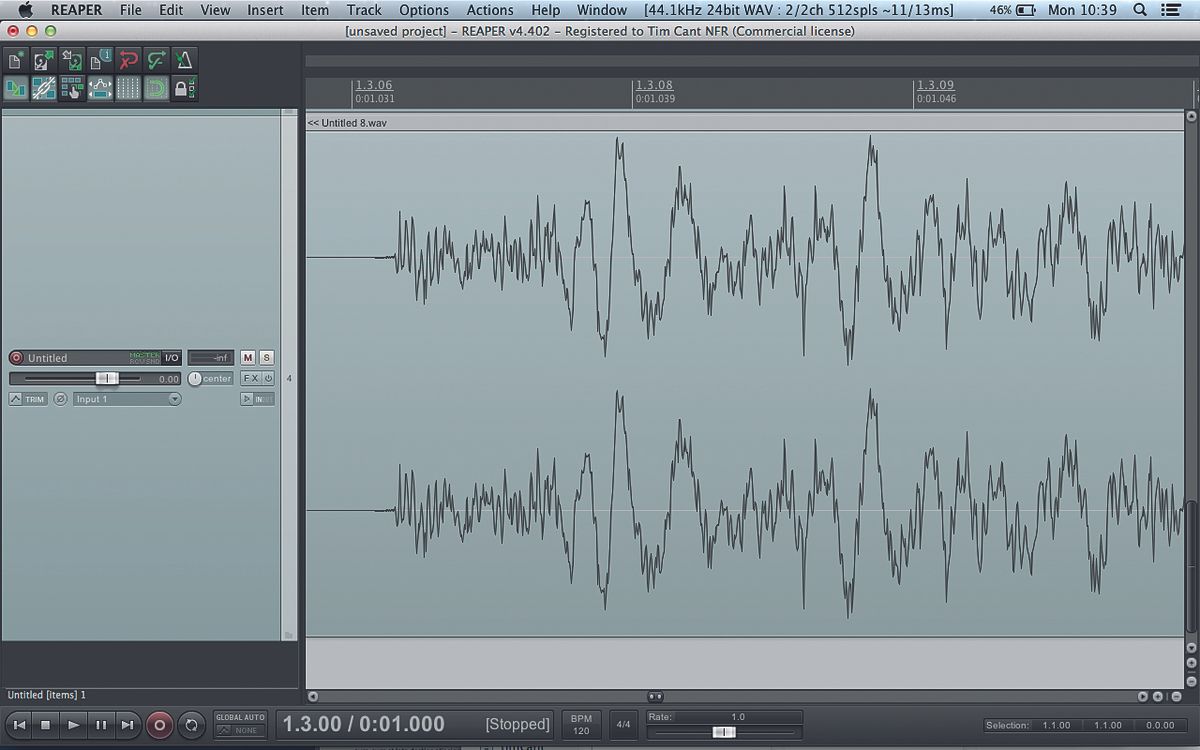Toggle grid snapping
This screenshot has height=750, width=1200.
tap(126, 88)
